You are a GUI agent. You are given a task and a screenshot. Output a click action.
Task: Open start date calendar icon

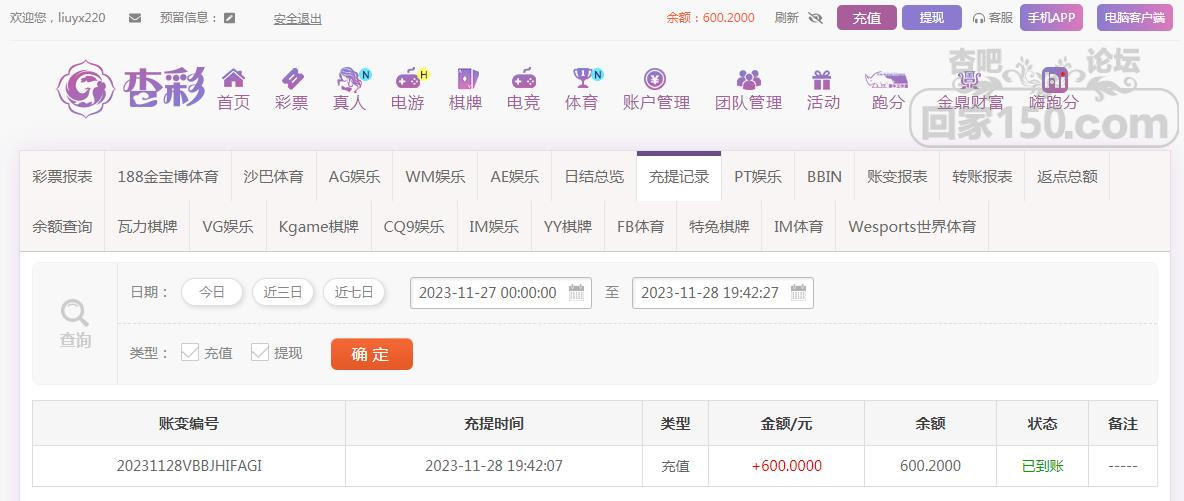576,292
